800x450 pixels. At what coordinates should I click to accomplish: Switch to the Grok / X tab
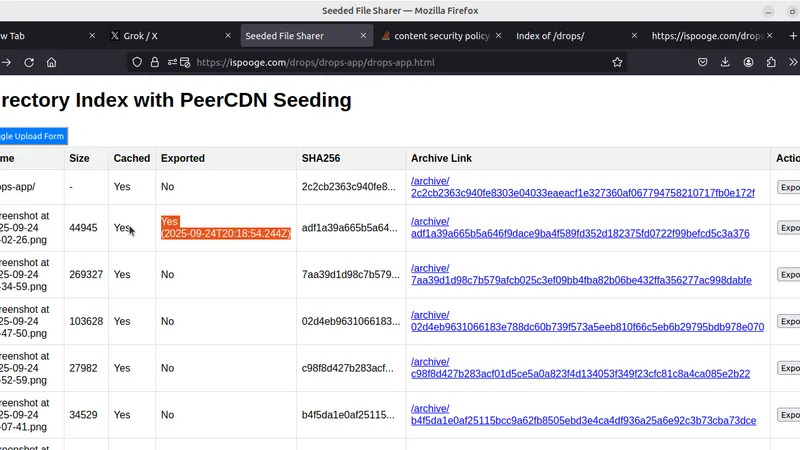pyautogui.click(x=140, y=36)
